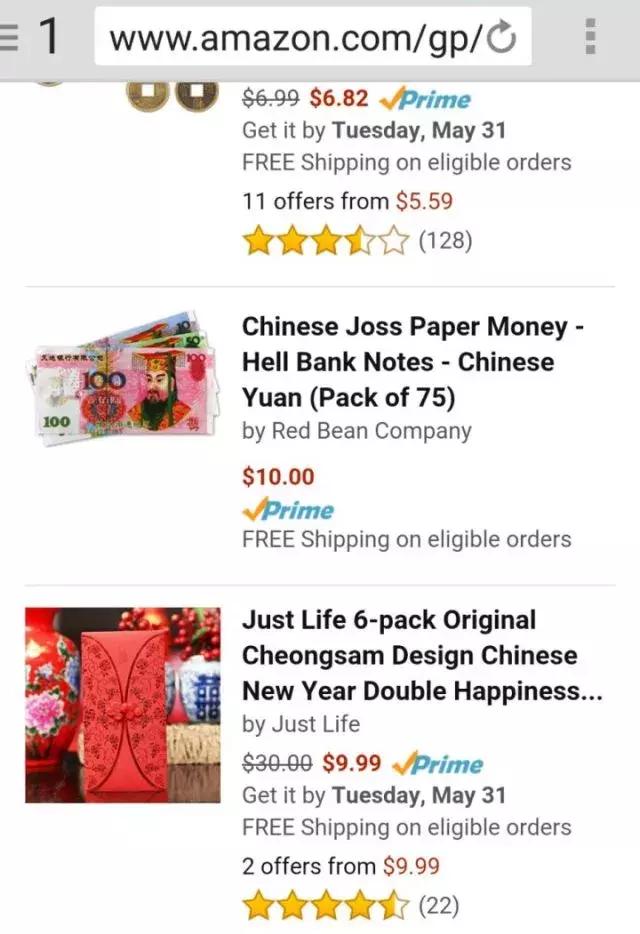Reload page with the refresh icon
The width and height of the screenshot is (640, 934).
(x=502, y=37)
